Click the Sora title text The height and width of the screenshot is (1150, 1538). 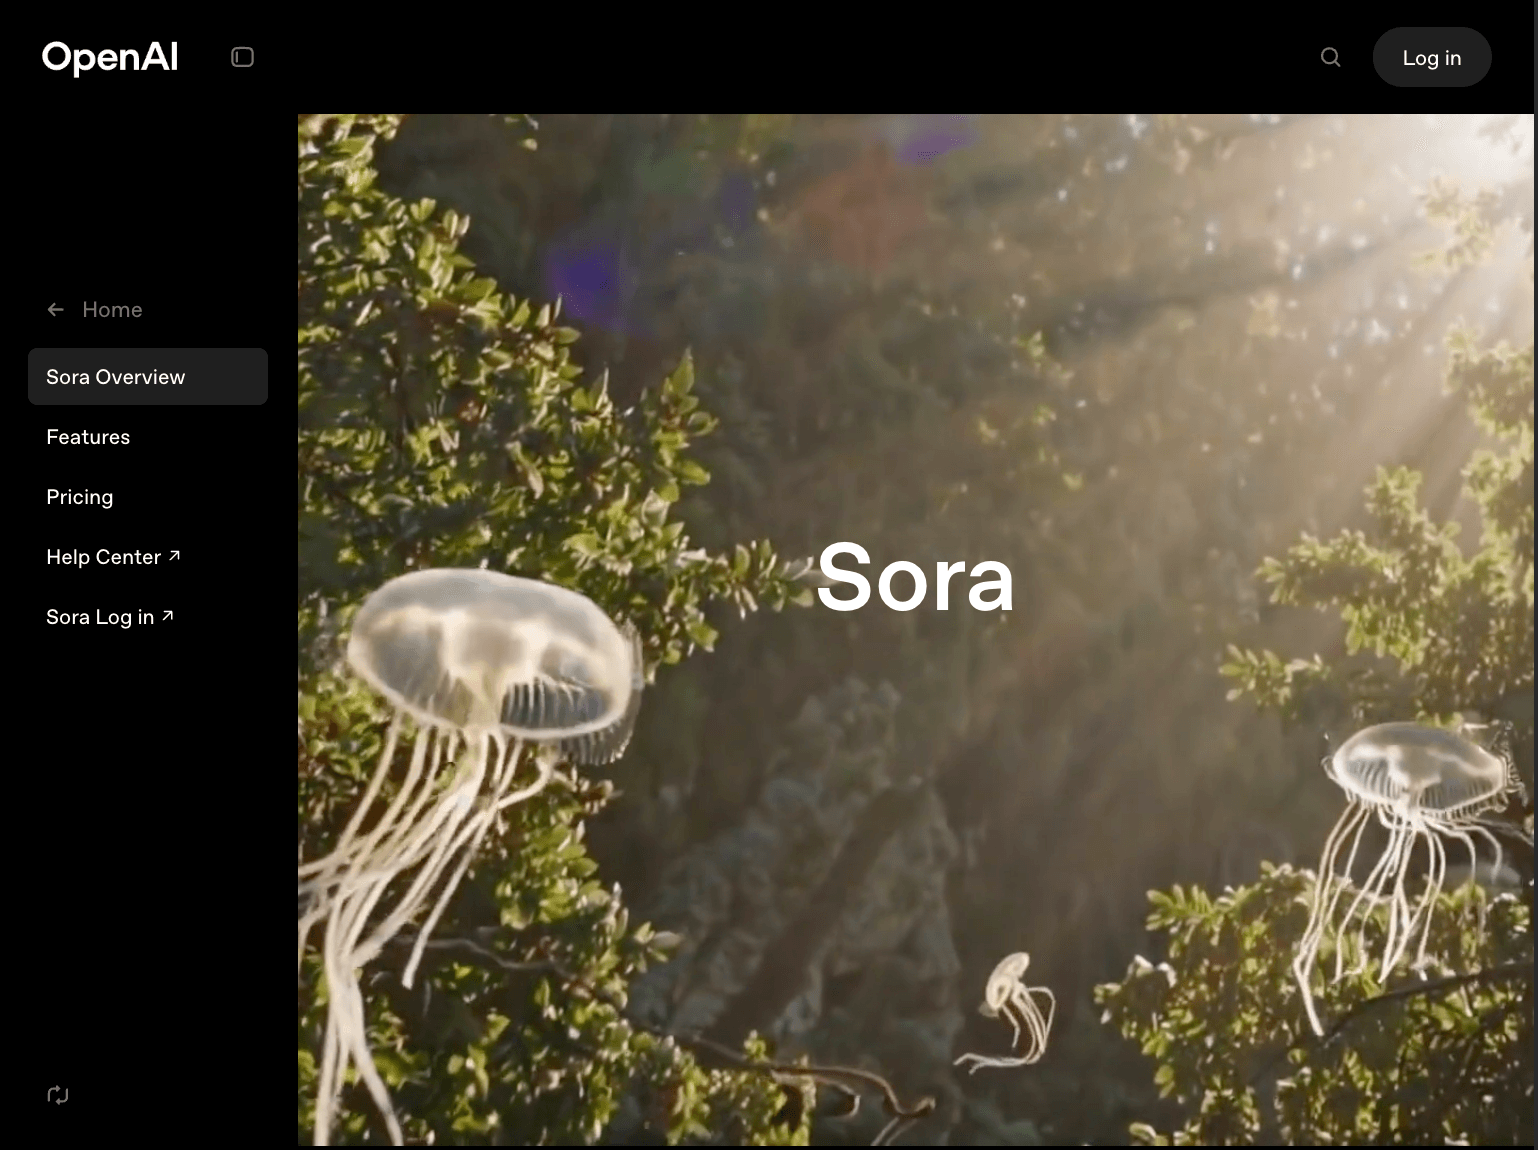pyautogui.click(x=916, y=578)
